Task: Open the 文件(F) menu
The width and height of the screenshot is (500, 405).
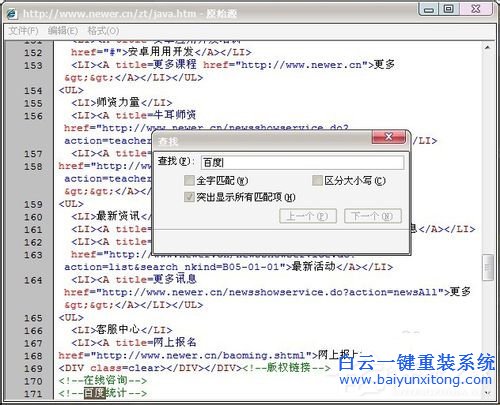Action: pos(23,31)
